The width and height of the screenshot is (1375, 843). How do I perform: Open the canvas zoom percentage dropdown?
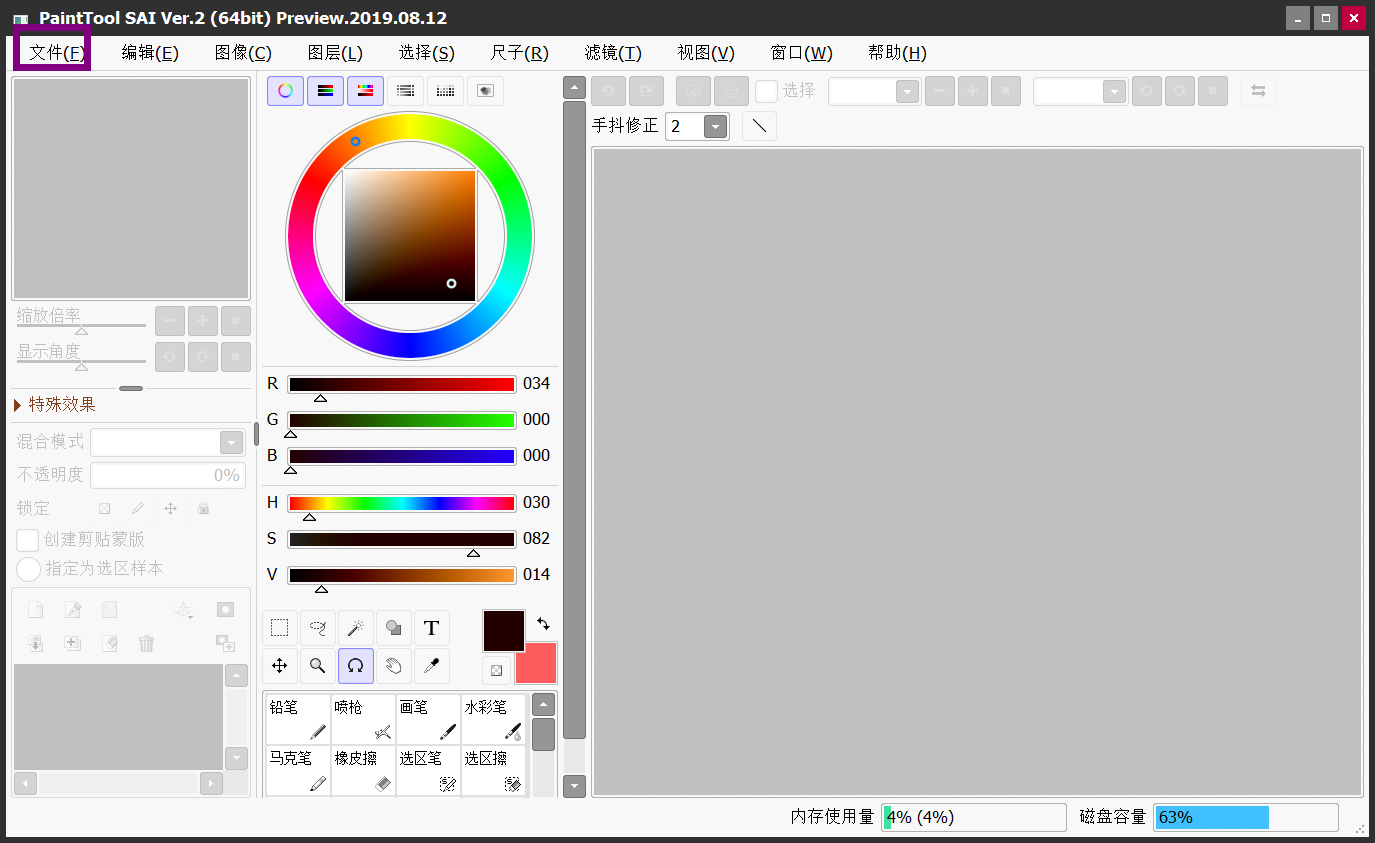(x=908, y=91)
